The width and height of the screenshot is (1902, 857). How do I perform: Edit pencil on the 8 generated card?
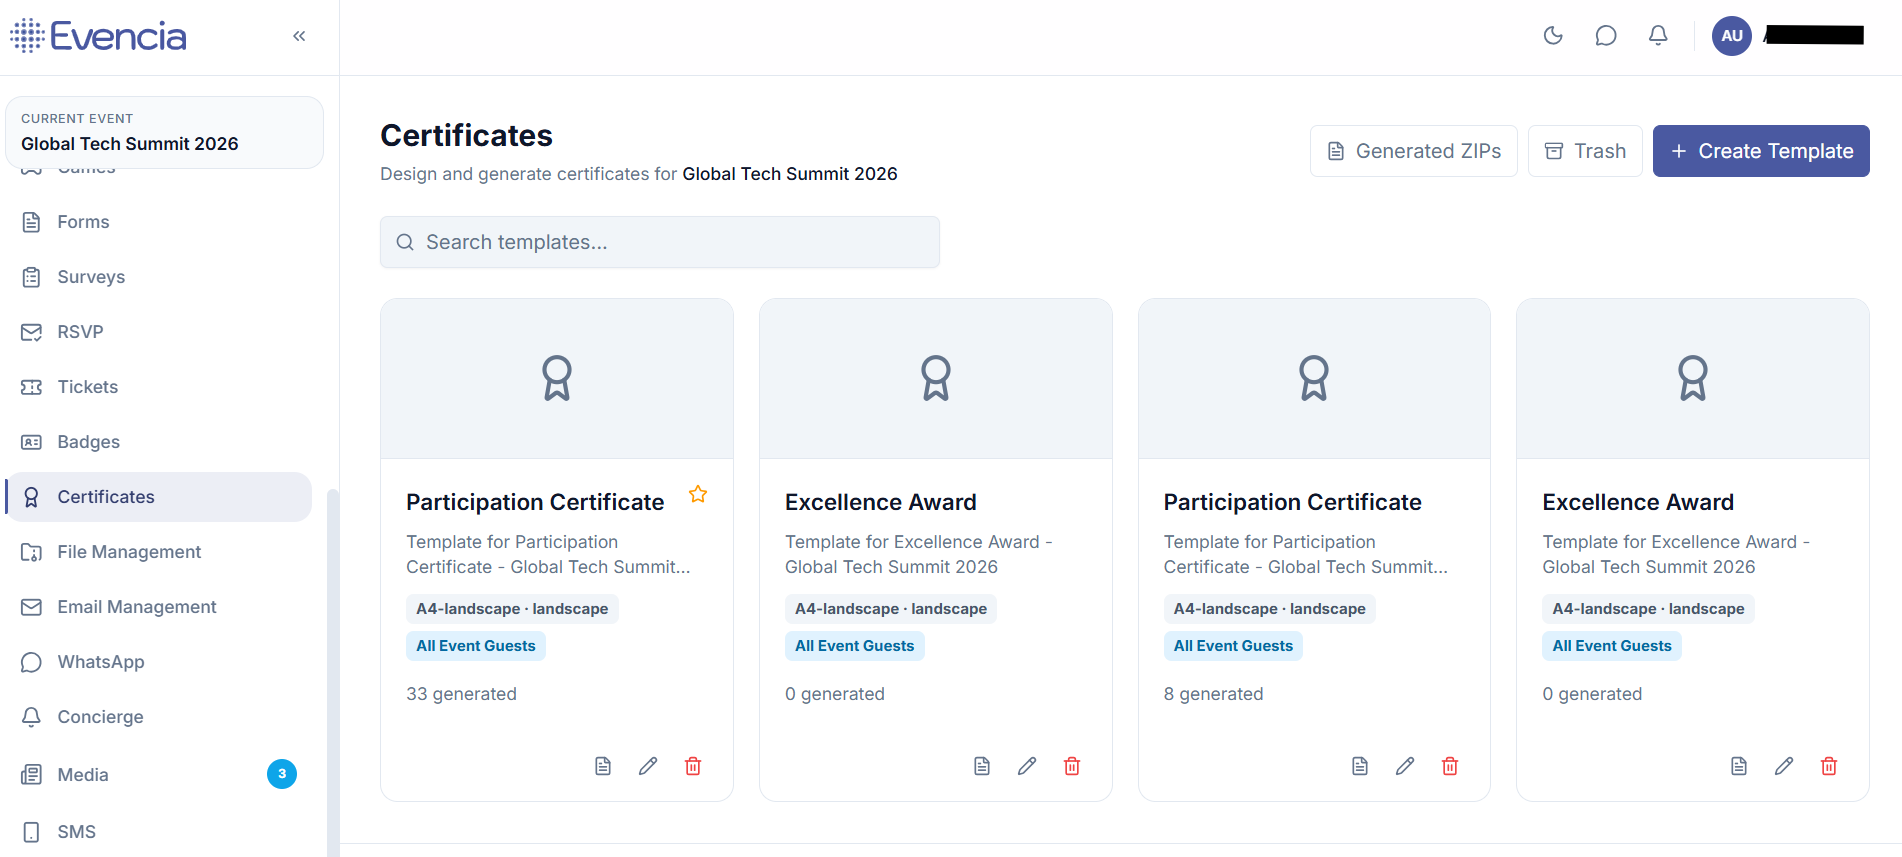click(x=1405, y=766)
